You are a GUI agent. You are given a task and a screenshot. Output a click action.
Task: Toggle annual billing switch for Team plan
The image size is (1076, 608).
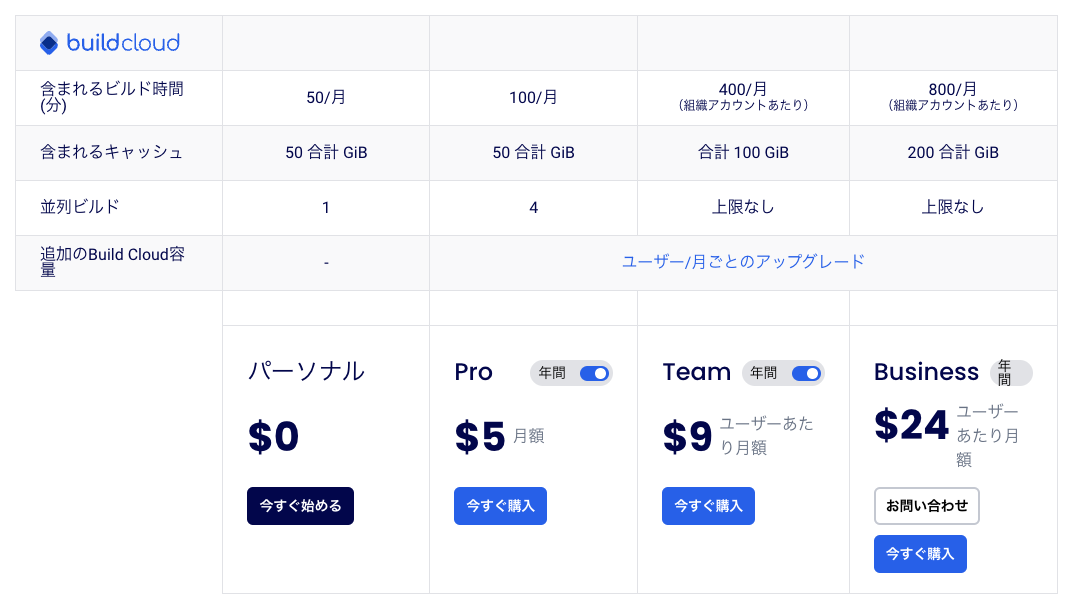tap(806, 373)
